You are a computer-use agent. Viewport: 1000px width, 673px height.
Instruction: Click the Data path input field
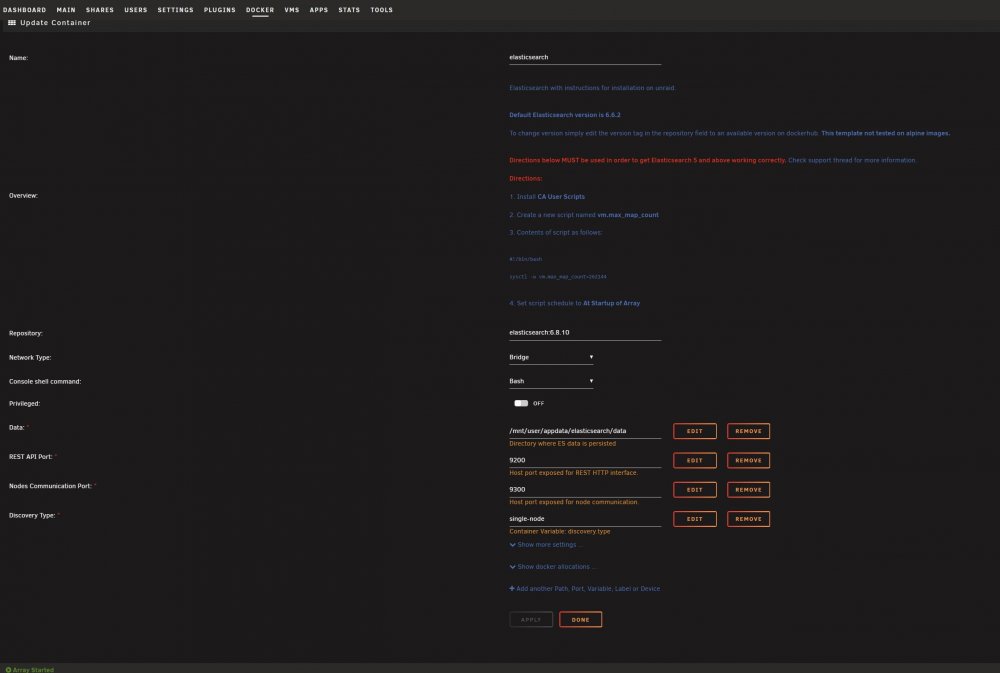click(x=585, y=431)
